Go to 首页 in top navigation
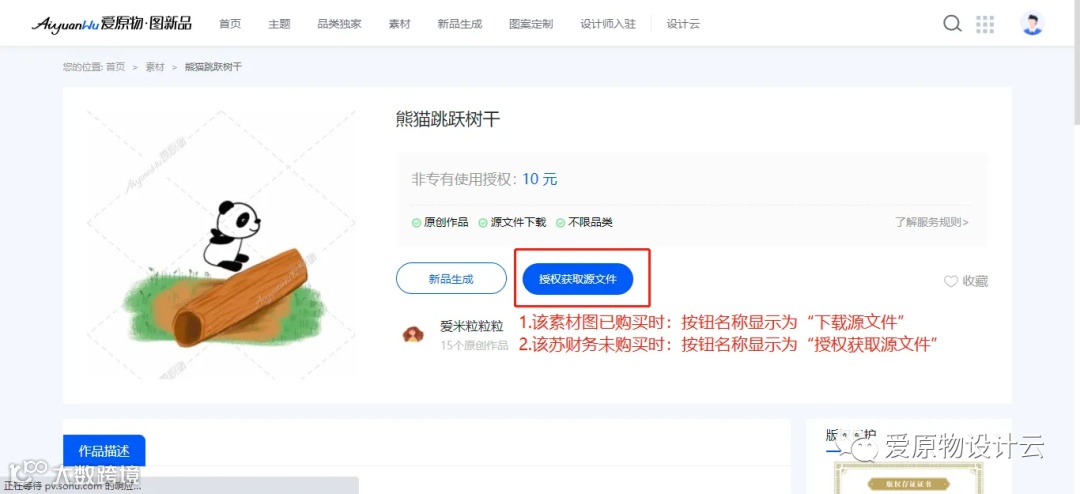 (230, 24)
